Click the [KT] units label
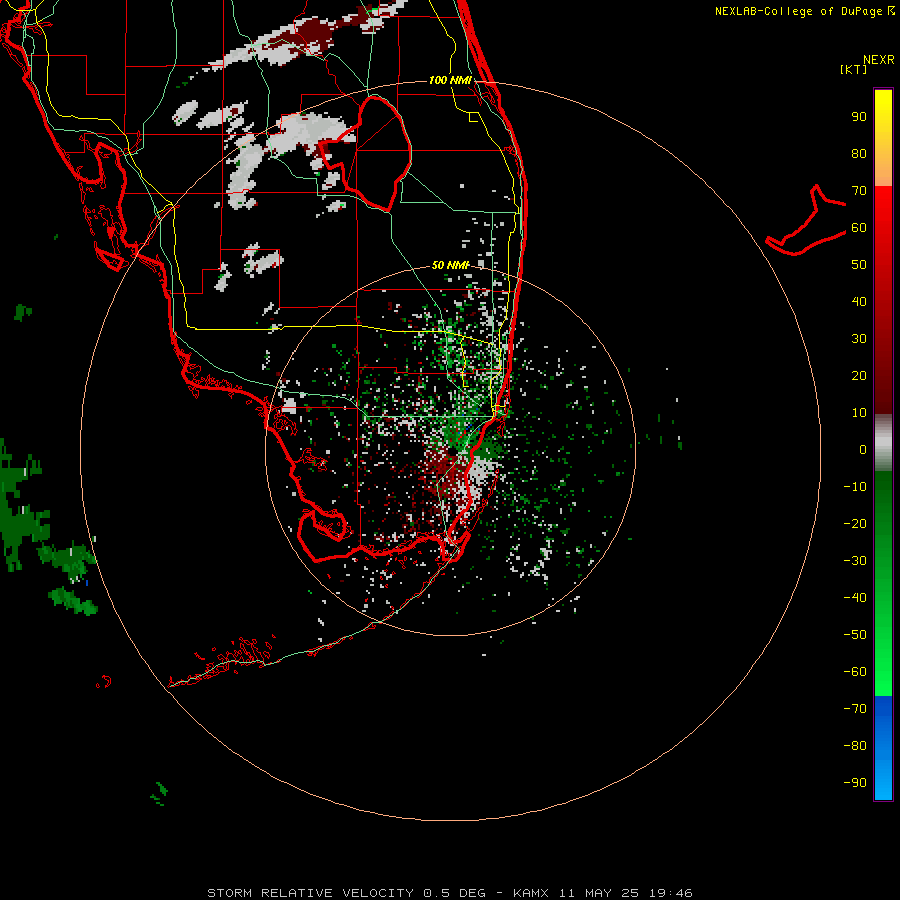Image resolution: width=900 pixels, height=900 pixels. pyautogui.click(x=854, y=69)
